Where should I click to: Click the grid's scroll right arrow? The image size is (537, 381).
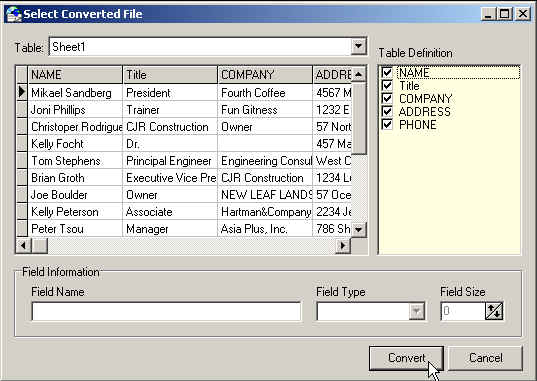[343, 246]
